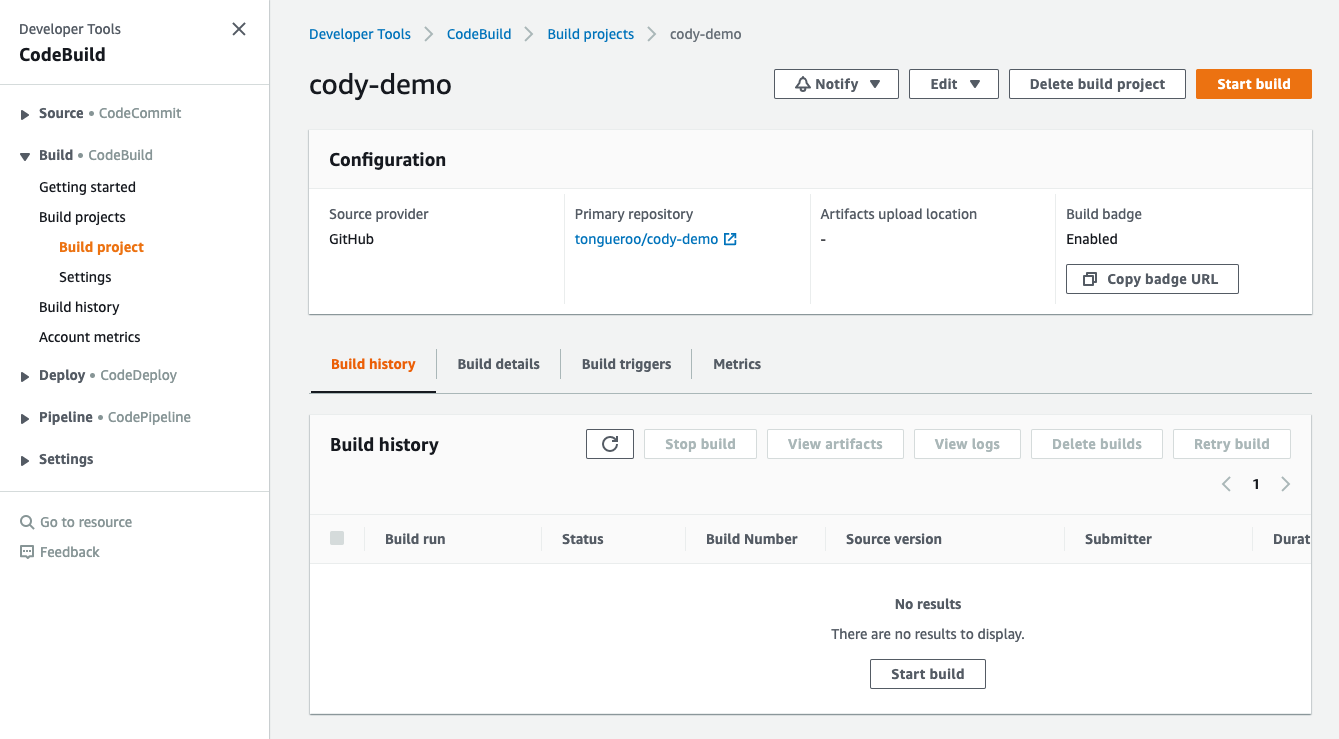This screenshot has height=739, width=1339.
Task: Click the Stop build button
Action: pos(700,444)
